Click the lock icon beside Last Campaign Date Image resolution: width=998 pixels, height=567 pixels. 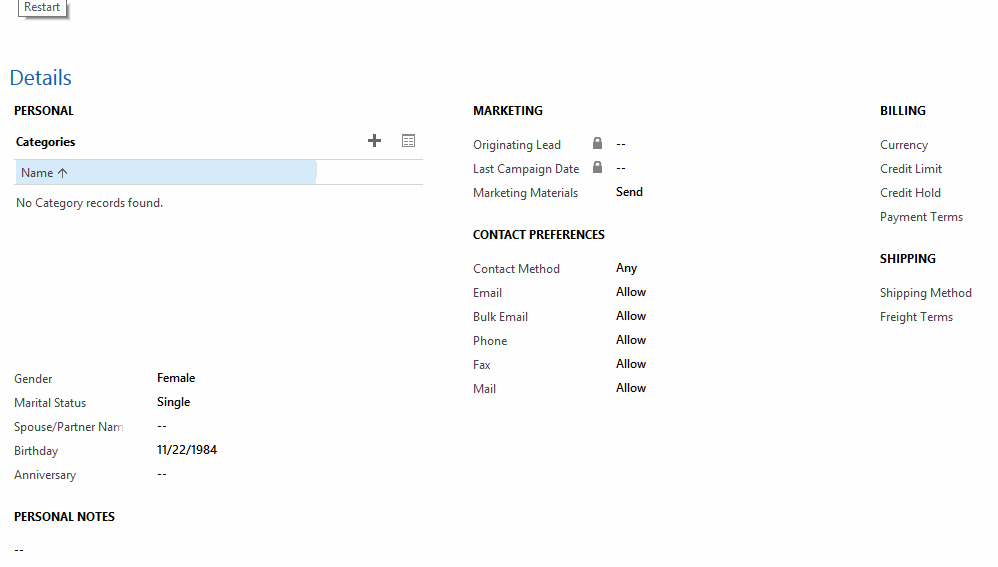pos(597,168)
